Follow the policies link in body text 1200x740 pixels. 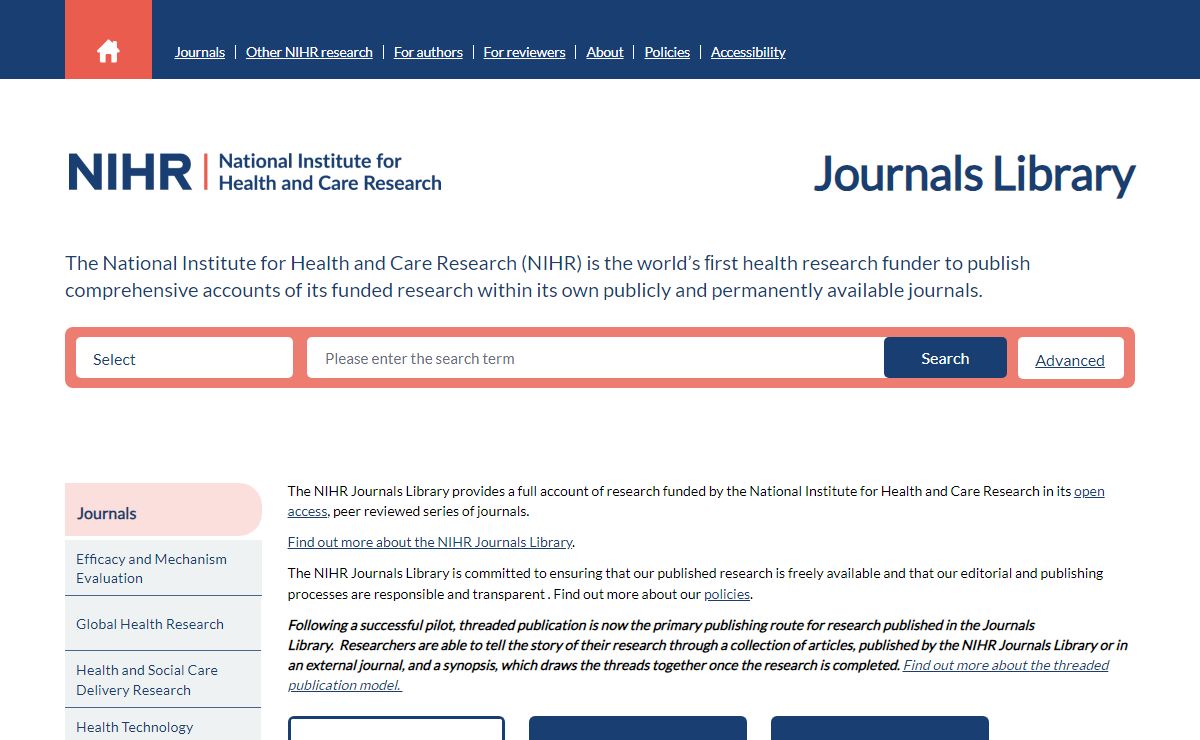click(x=727, y=594)
